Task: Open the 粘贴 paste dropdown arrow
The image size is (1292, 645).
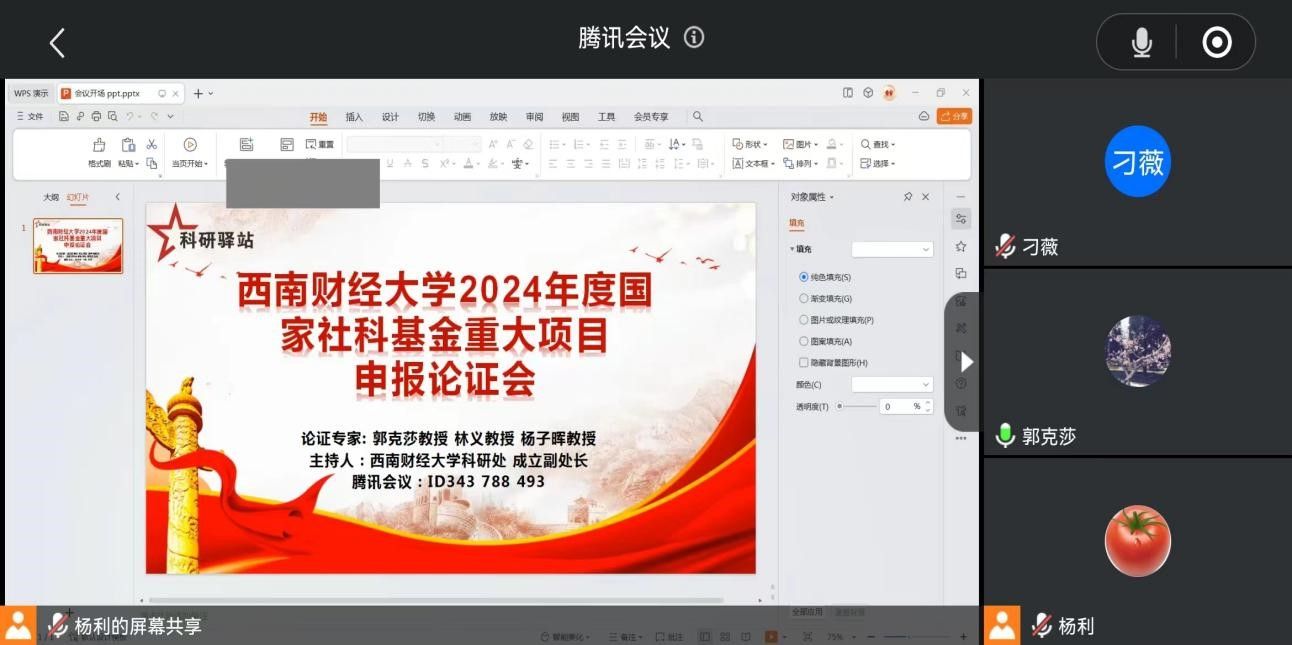Action: 139,163
